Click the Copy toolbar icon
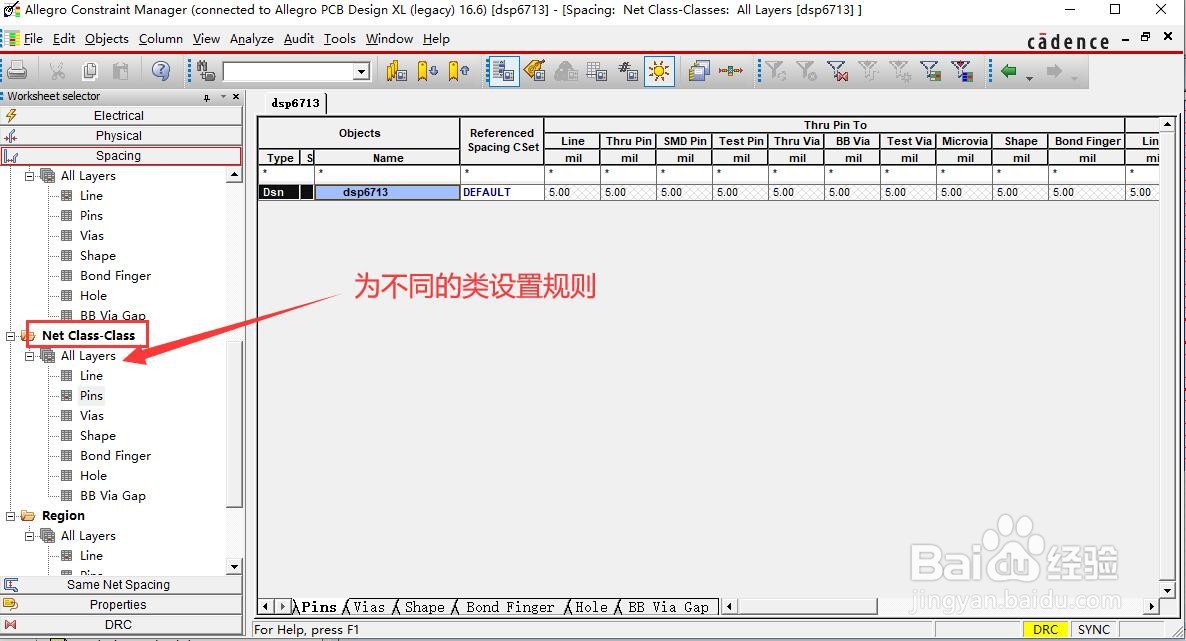 89,71
